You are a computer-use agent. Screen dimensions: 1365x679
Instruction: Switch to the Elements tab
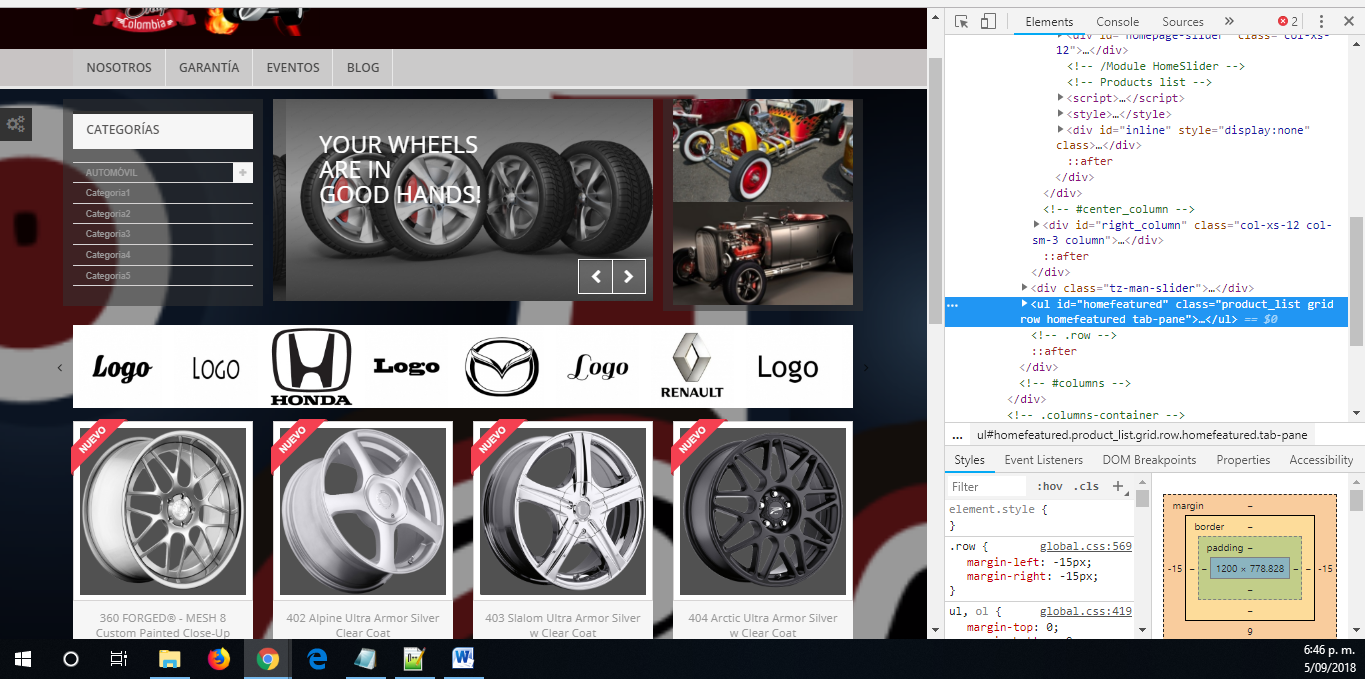(1049, 21)
